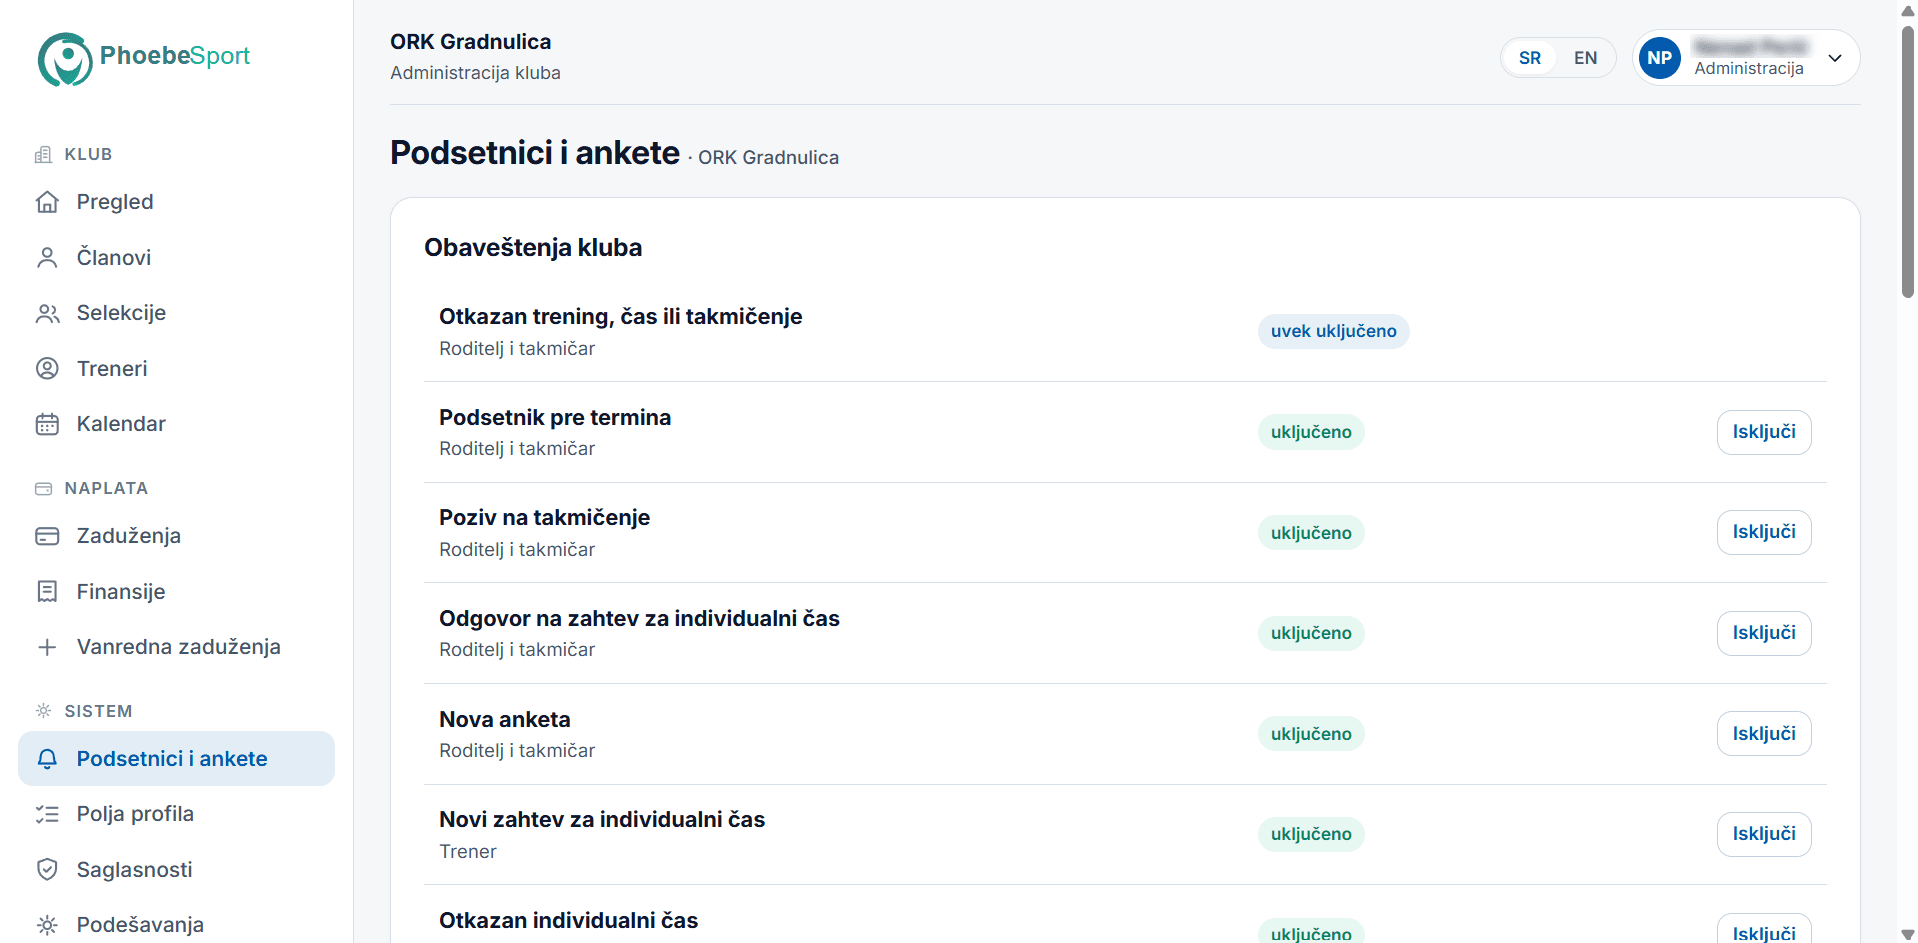Click the Članovi person icon
Screen dimensions: 1918x943
coord(47,258)
